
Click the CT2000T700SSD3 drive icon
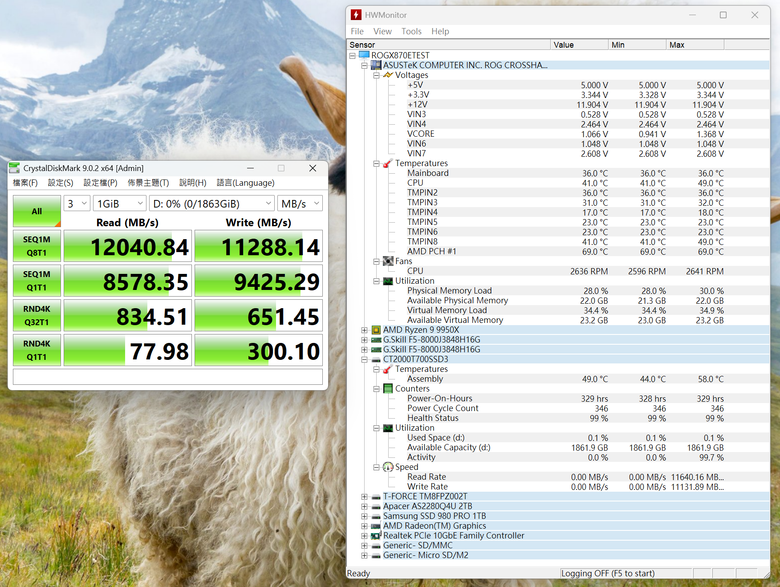[376, 360]
